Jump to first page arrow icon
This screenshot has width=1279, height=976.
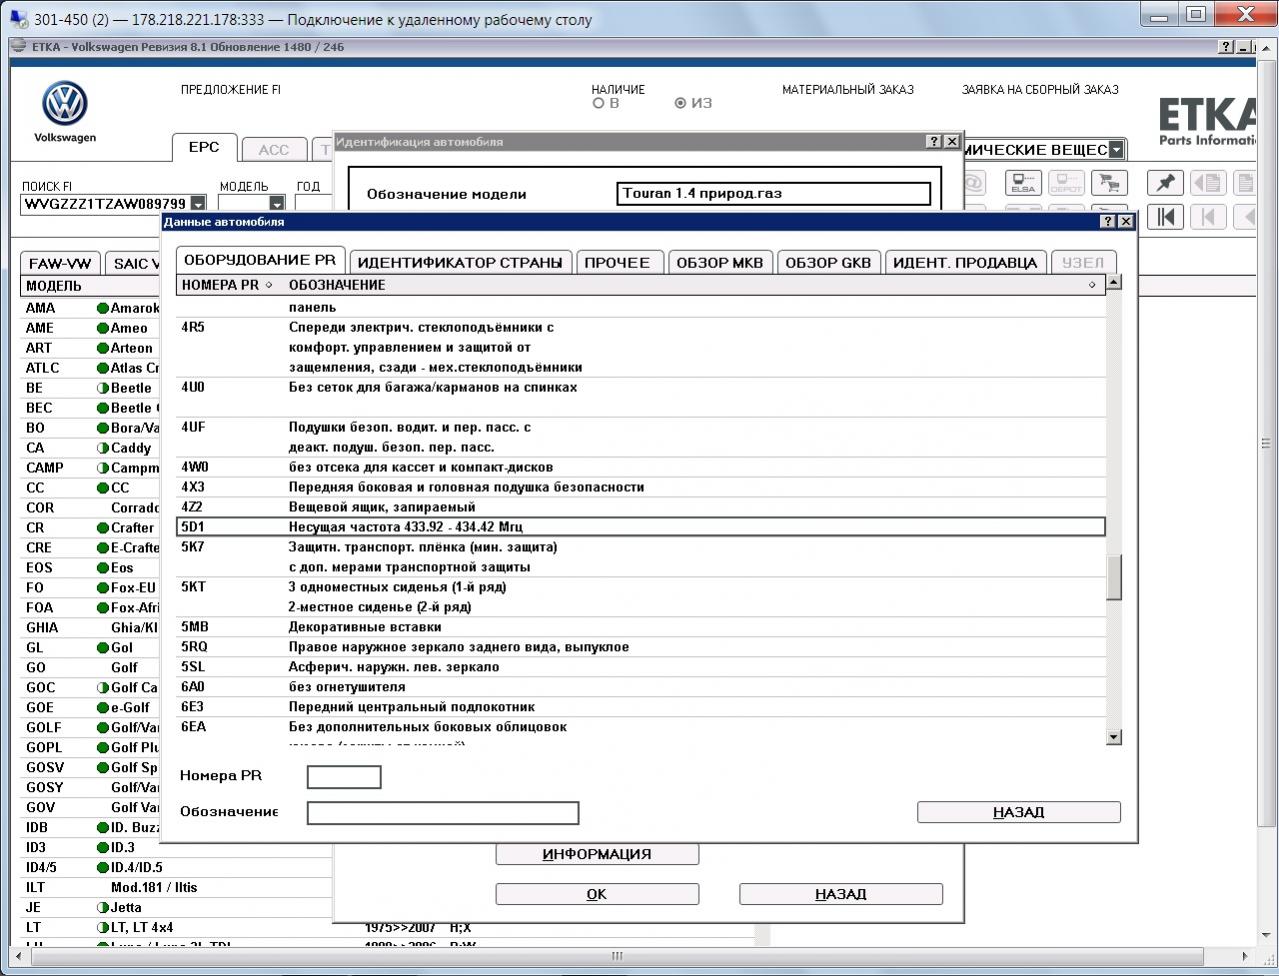pyautogui.click(x=1165, y=216)
